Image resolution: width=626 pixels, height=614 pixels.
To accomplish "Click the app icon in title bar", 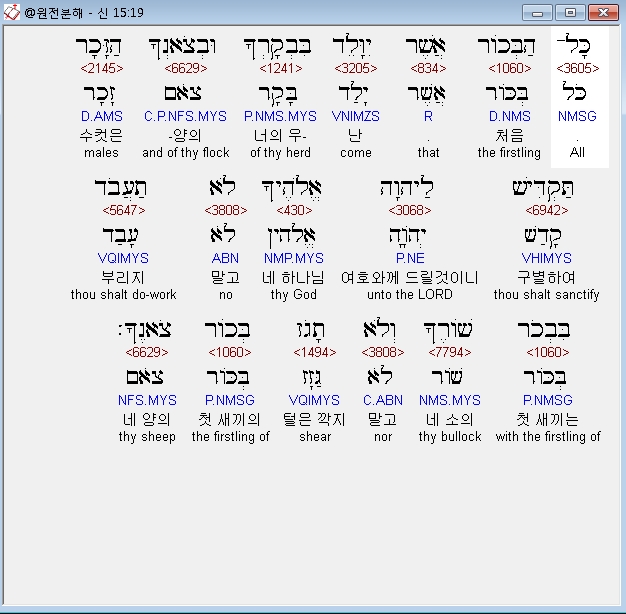I will [11, 12].
